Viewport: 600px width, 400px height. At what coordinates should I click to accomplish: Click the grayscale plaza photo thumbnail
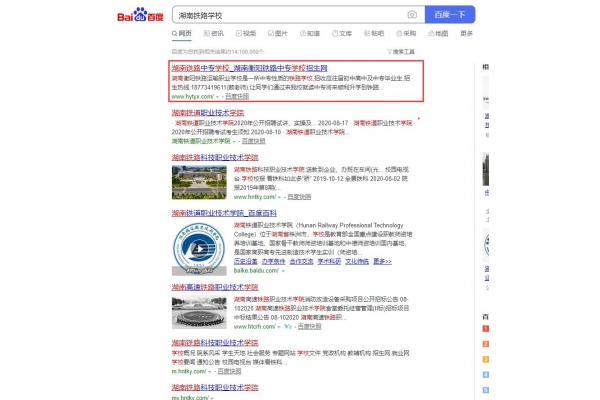point(199,312)
